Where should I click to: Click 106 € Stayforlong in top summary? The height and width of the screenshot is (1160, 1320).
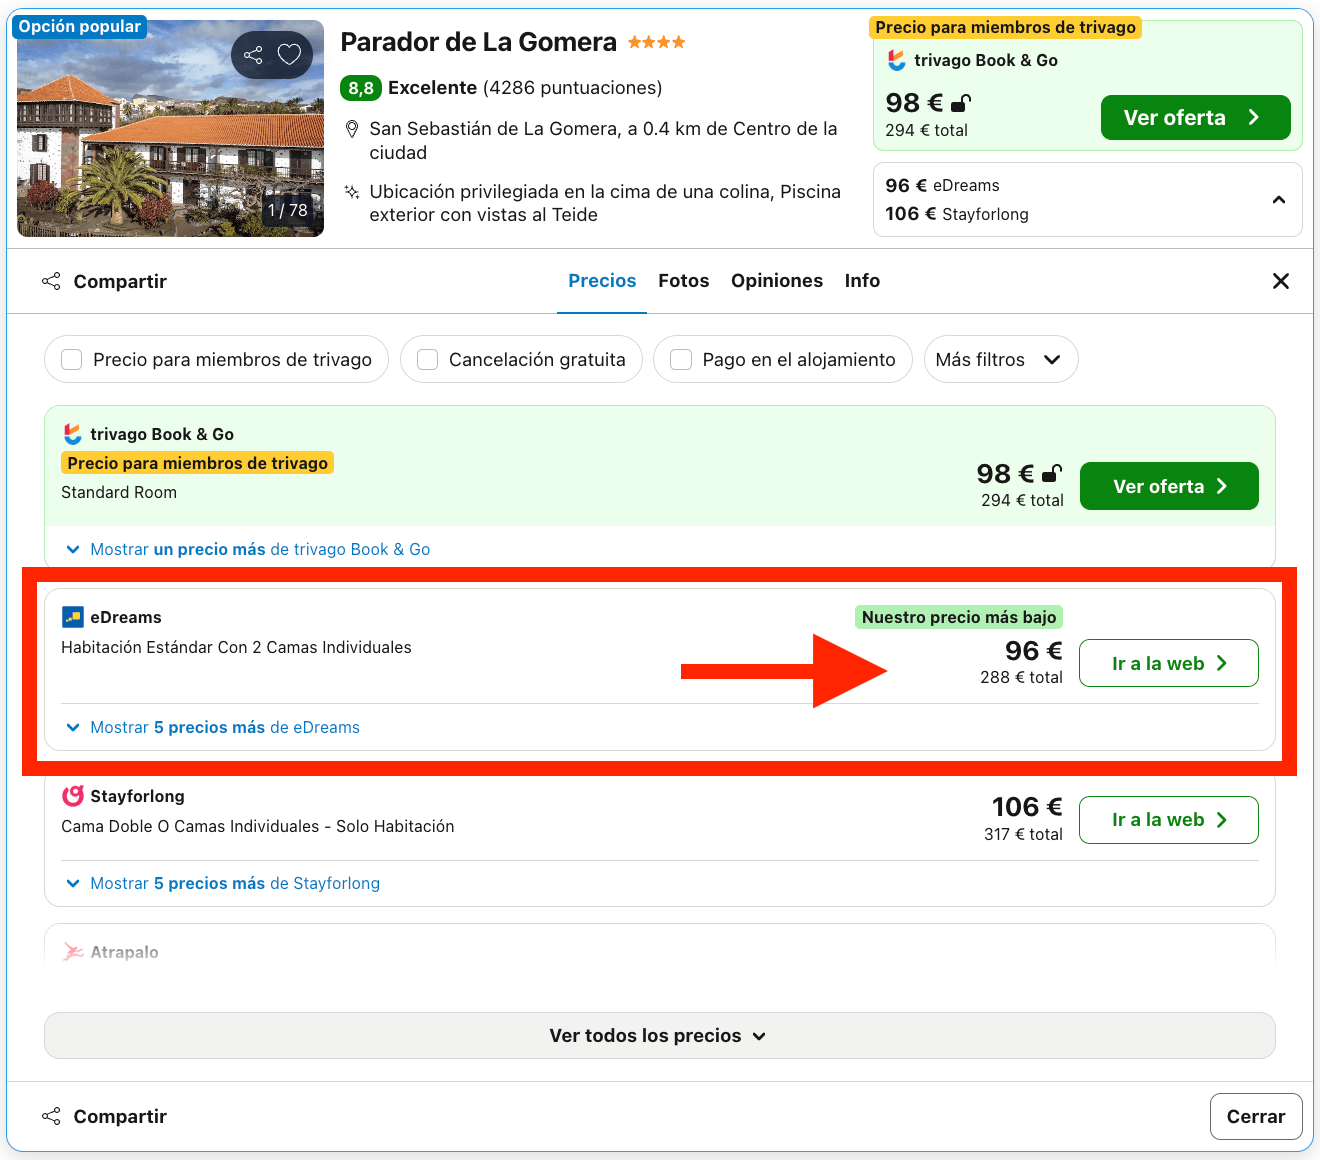[x=956, y=214]
